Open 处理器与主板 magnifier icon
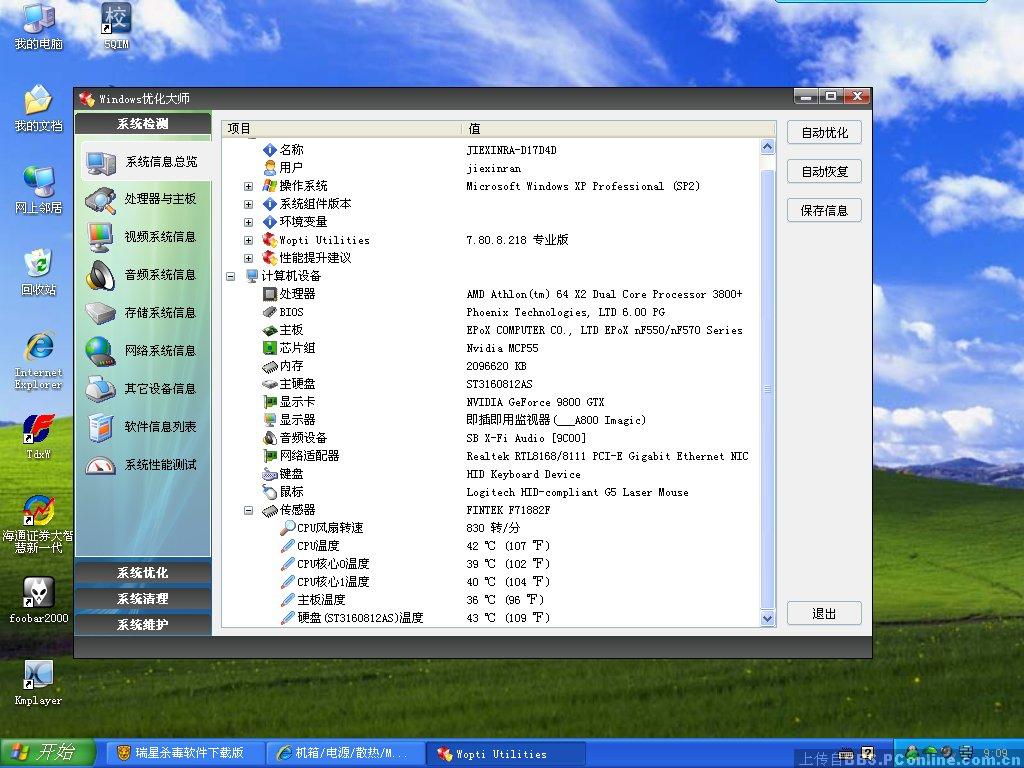This screenshot has width=1024, height=768. pos(101,200)
